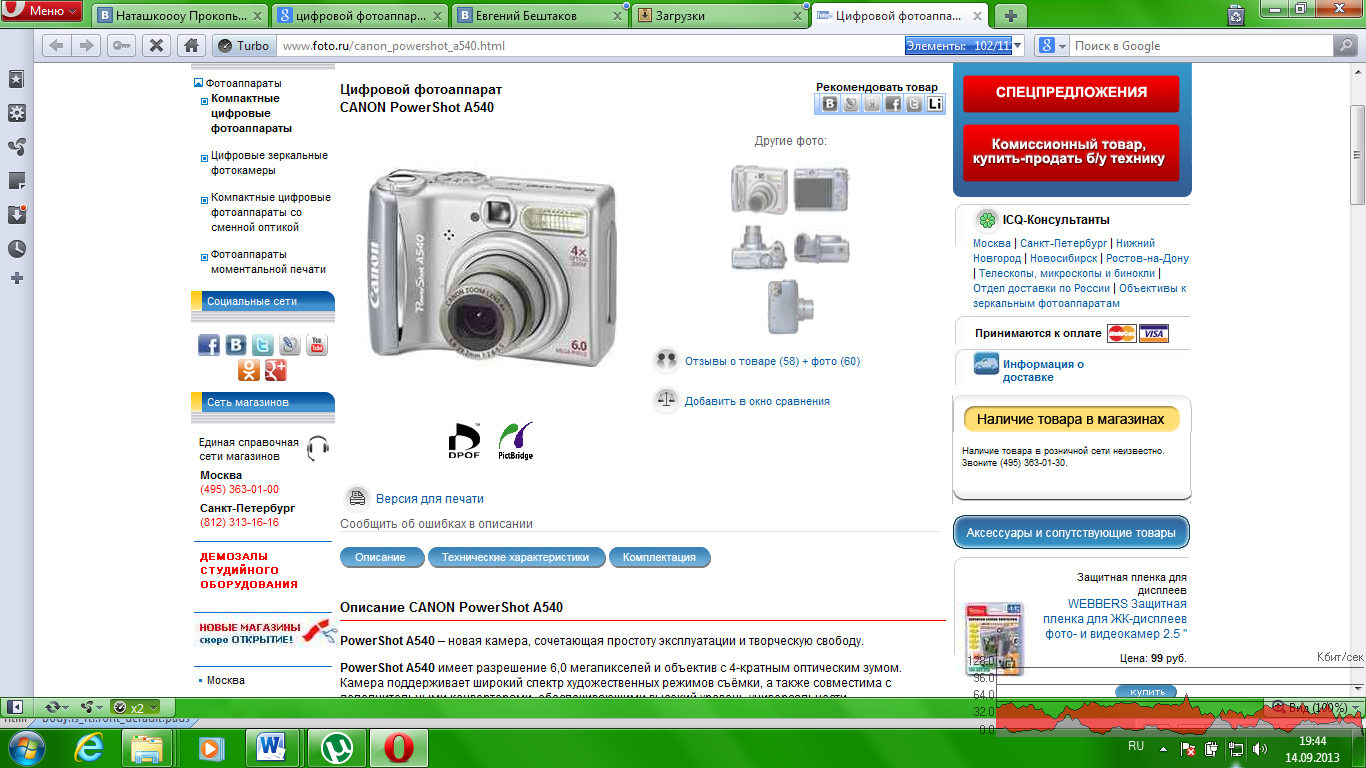Screen dimensions: 1366x768
Task: Click the address bar URL field
Action: [590, 46]
